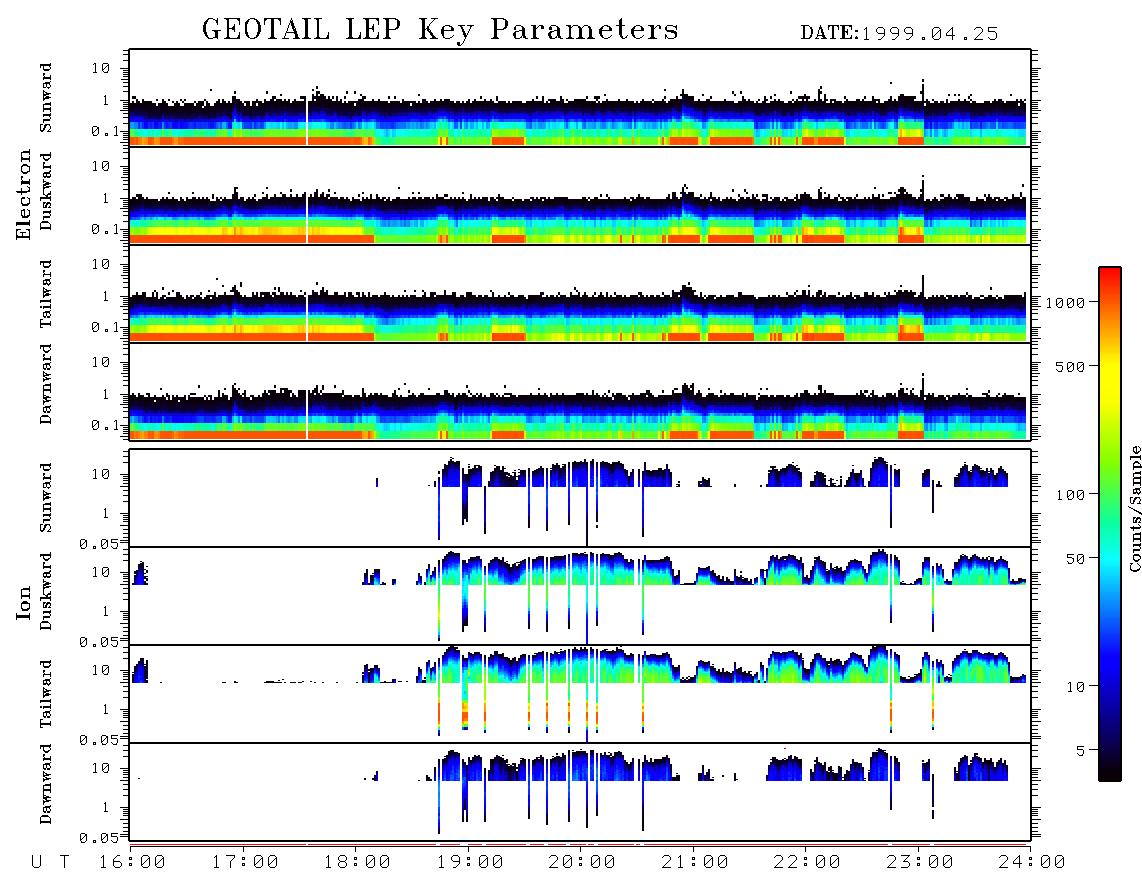This screenshot has height=880, width=1142.
Task: Select the "24:00" time tick
Action: pos(1033,862)
